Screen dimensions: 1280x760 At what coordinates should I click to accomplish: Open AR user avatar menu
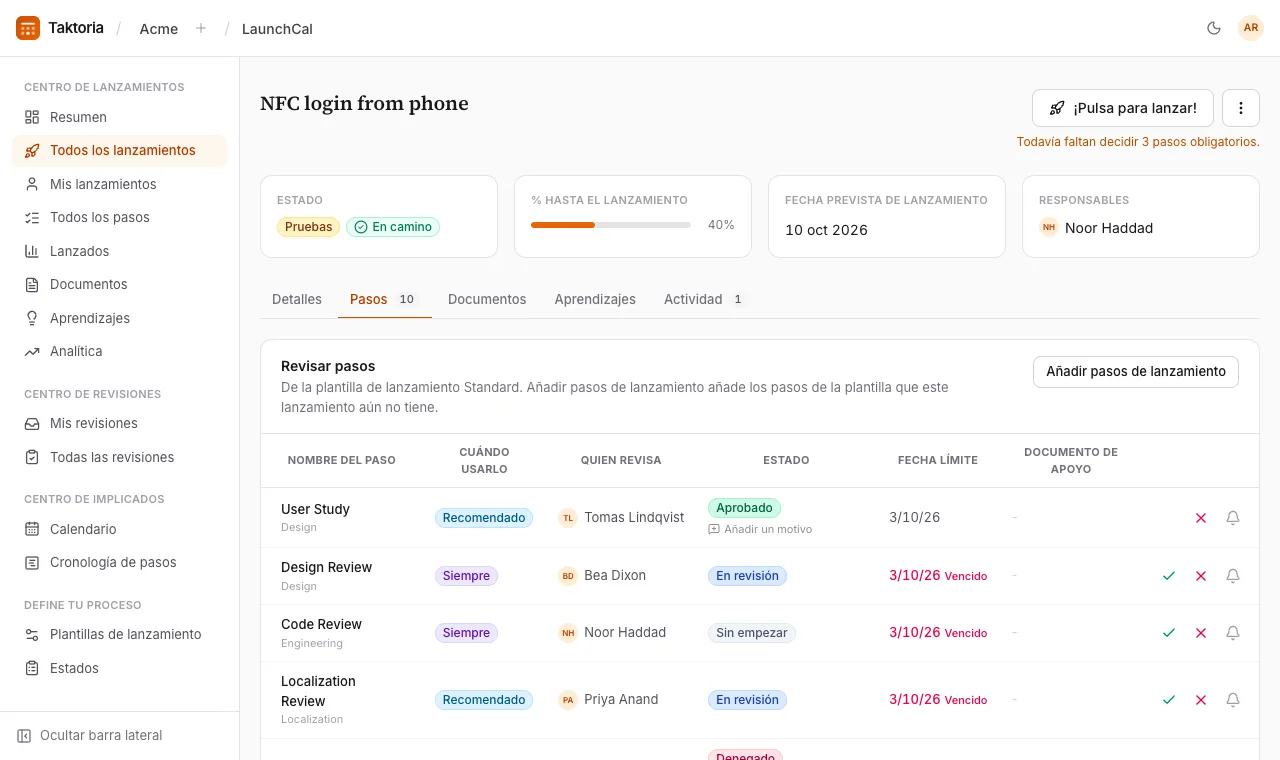point(1251,28)
